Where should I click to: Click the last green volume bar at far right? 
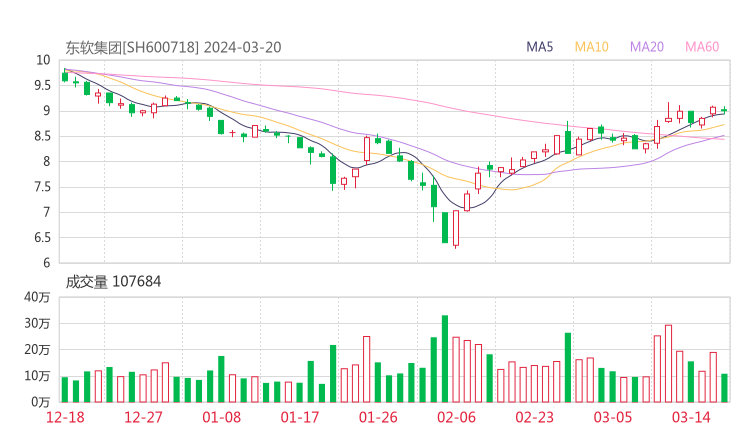coord(724,387)
